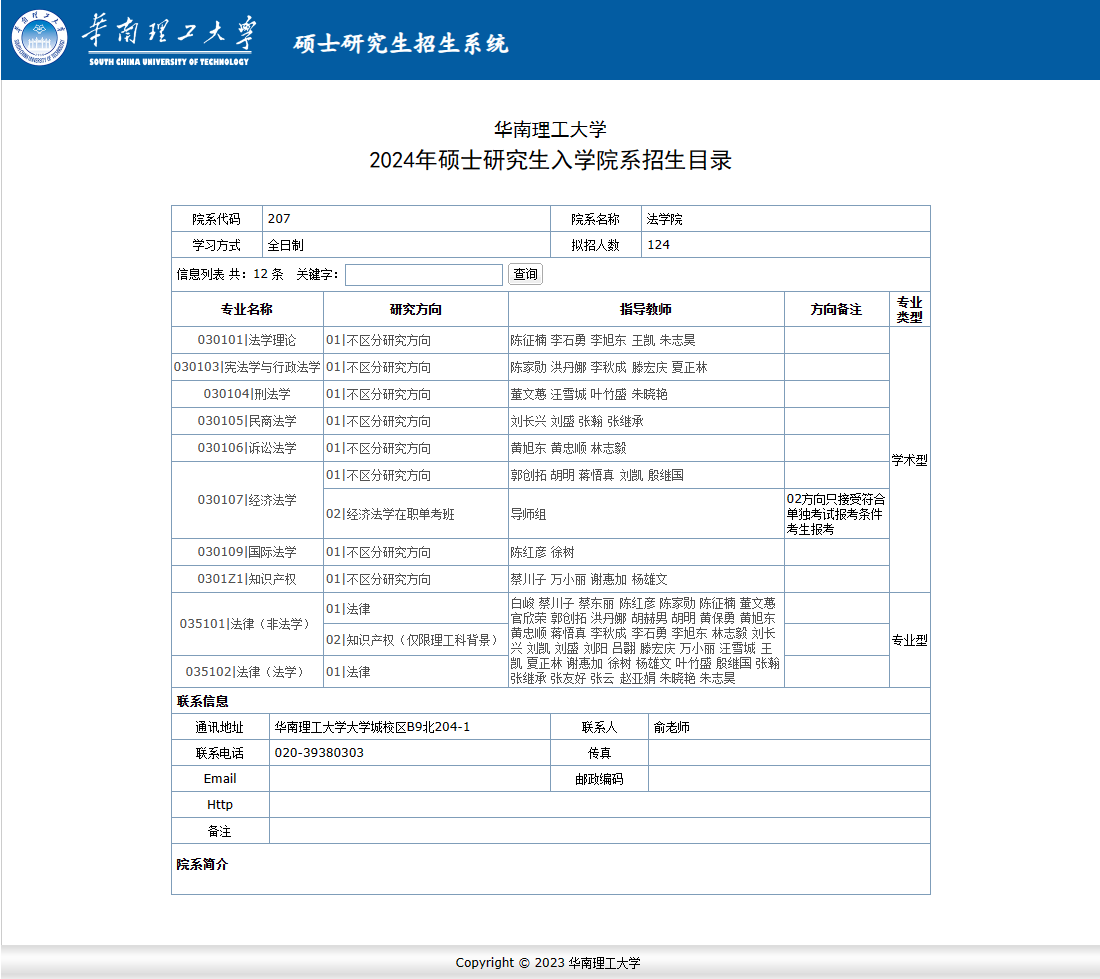Select the 030101|法学理论 major cell
1100x979 pixels.
[247, 340]
